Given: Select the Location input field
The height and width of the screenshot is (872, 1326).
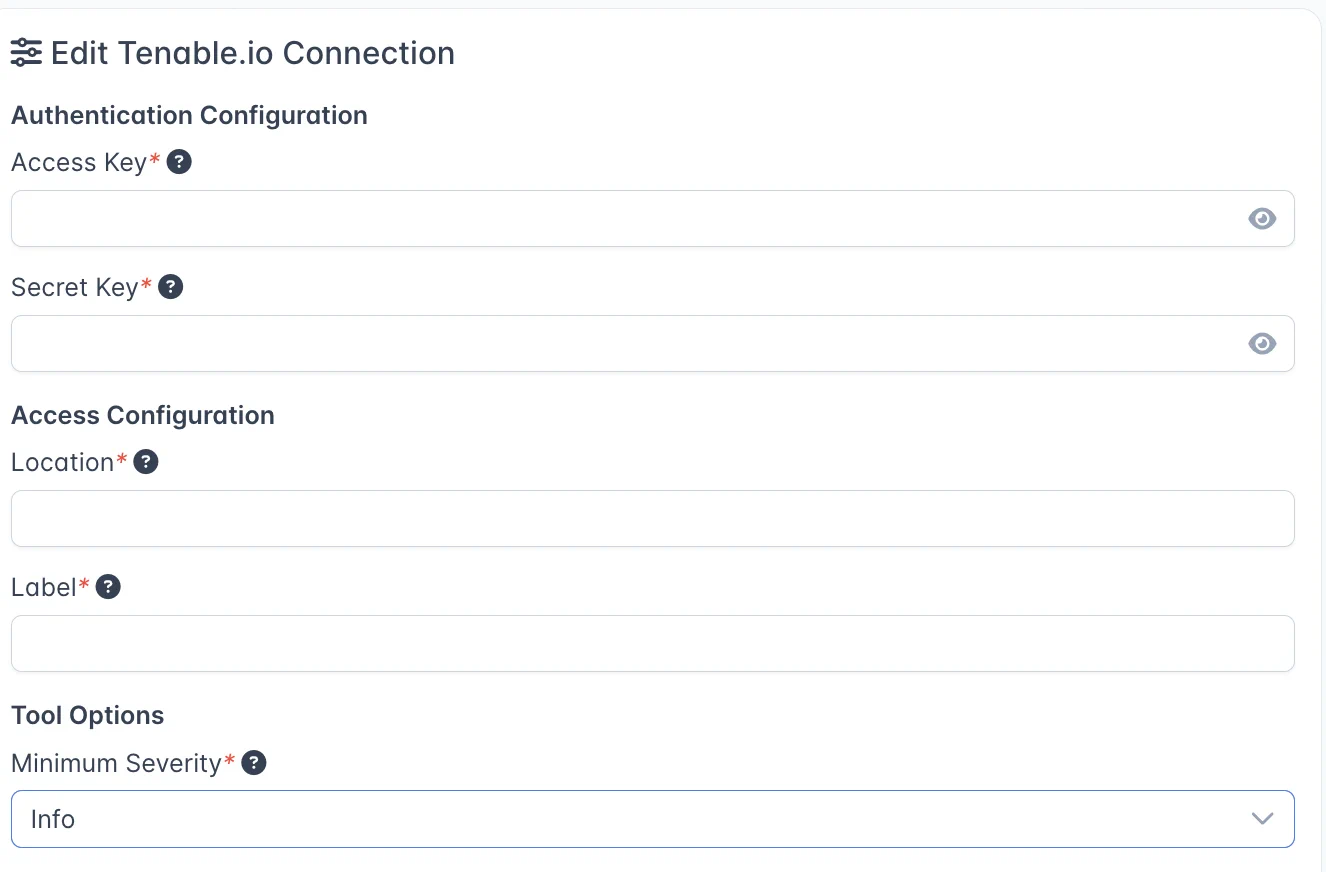Looking at the screenshot, I should tap(652, 519).
